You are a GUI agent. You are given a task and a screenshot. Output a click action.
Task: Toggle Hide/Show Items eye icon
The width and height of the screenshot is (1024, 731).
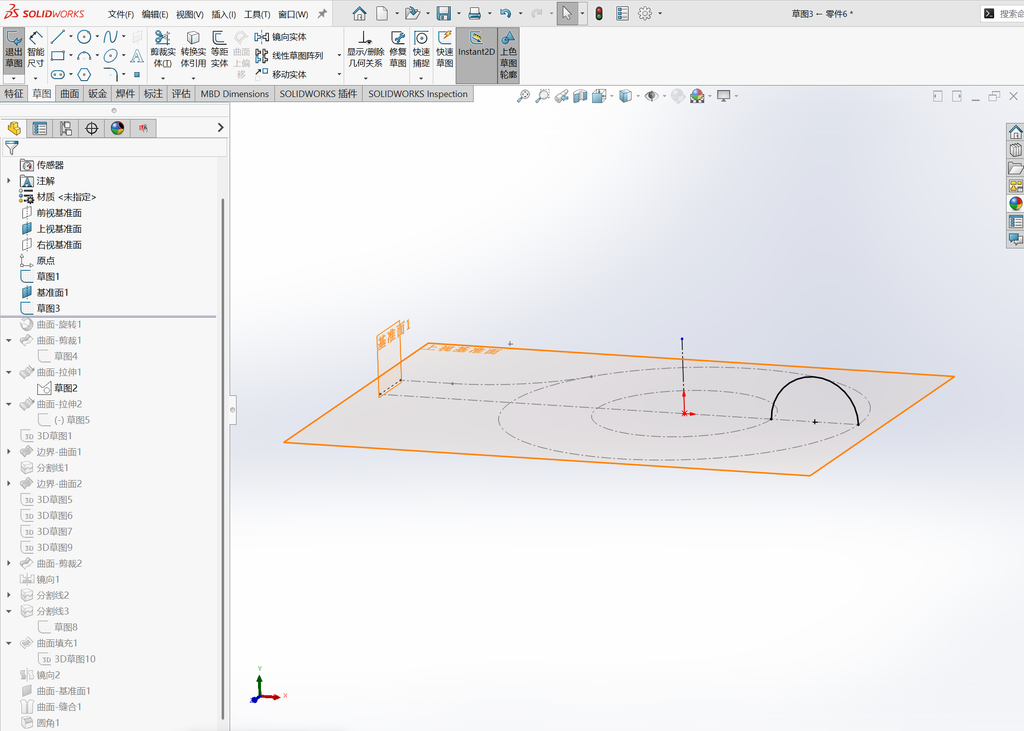[651, 96]
